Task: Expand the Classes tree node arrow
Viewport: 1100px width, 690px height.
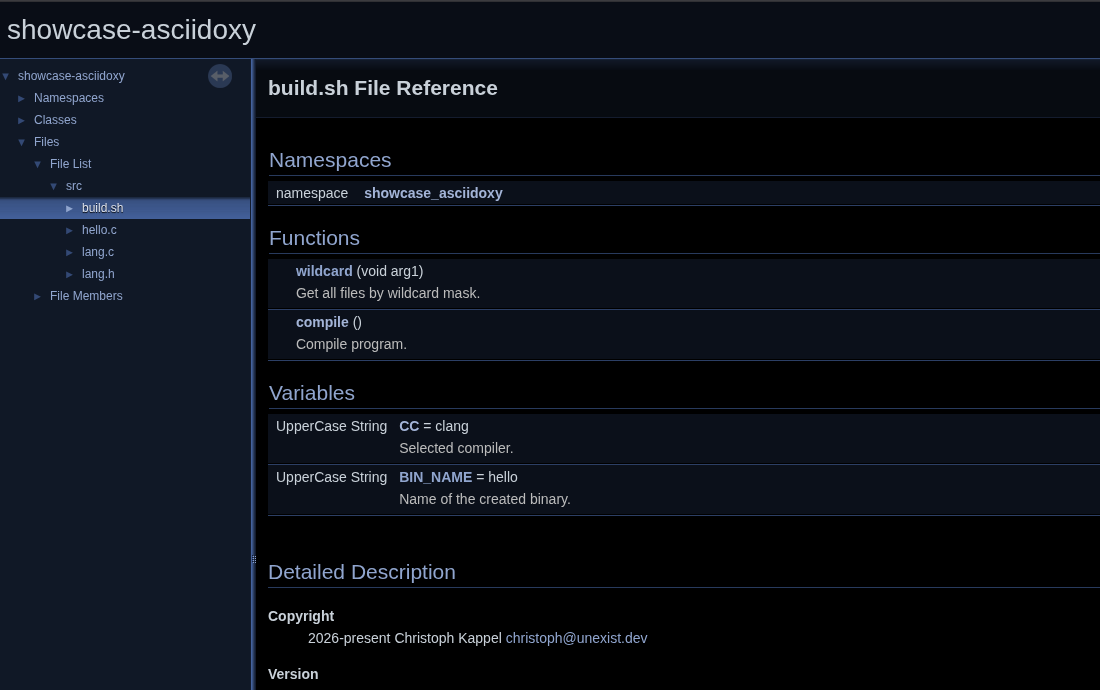Action: [22, 120]
